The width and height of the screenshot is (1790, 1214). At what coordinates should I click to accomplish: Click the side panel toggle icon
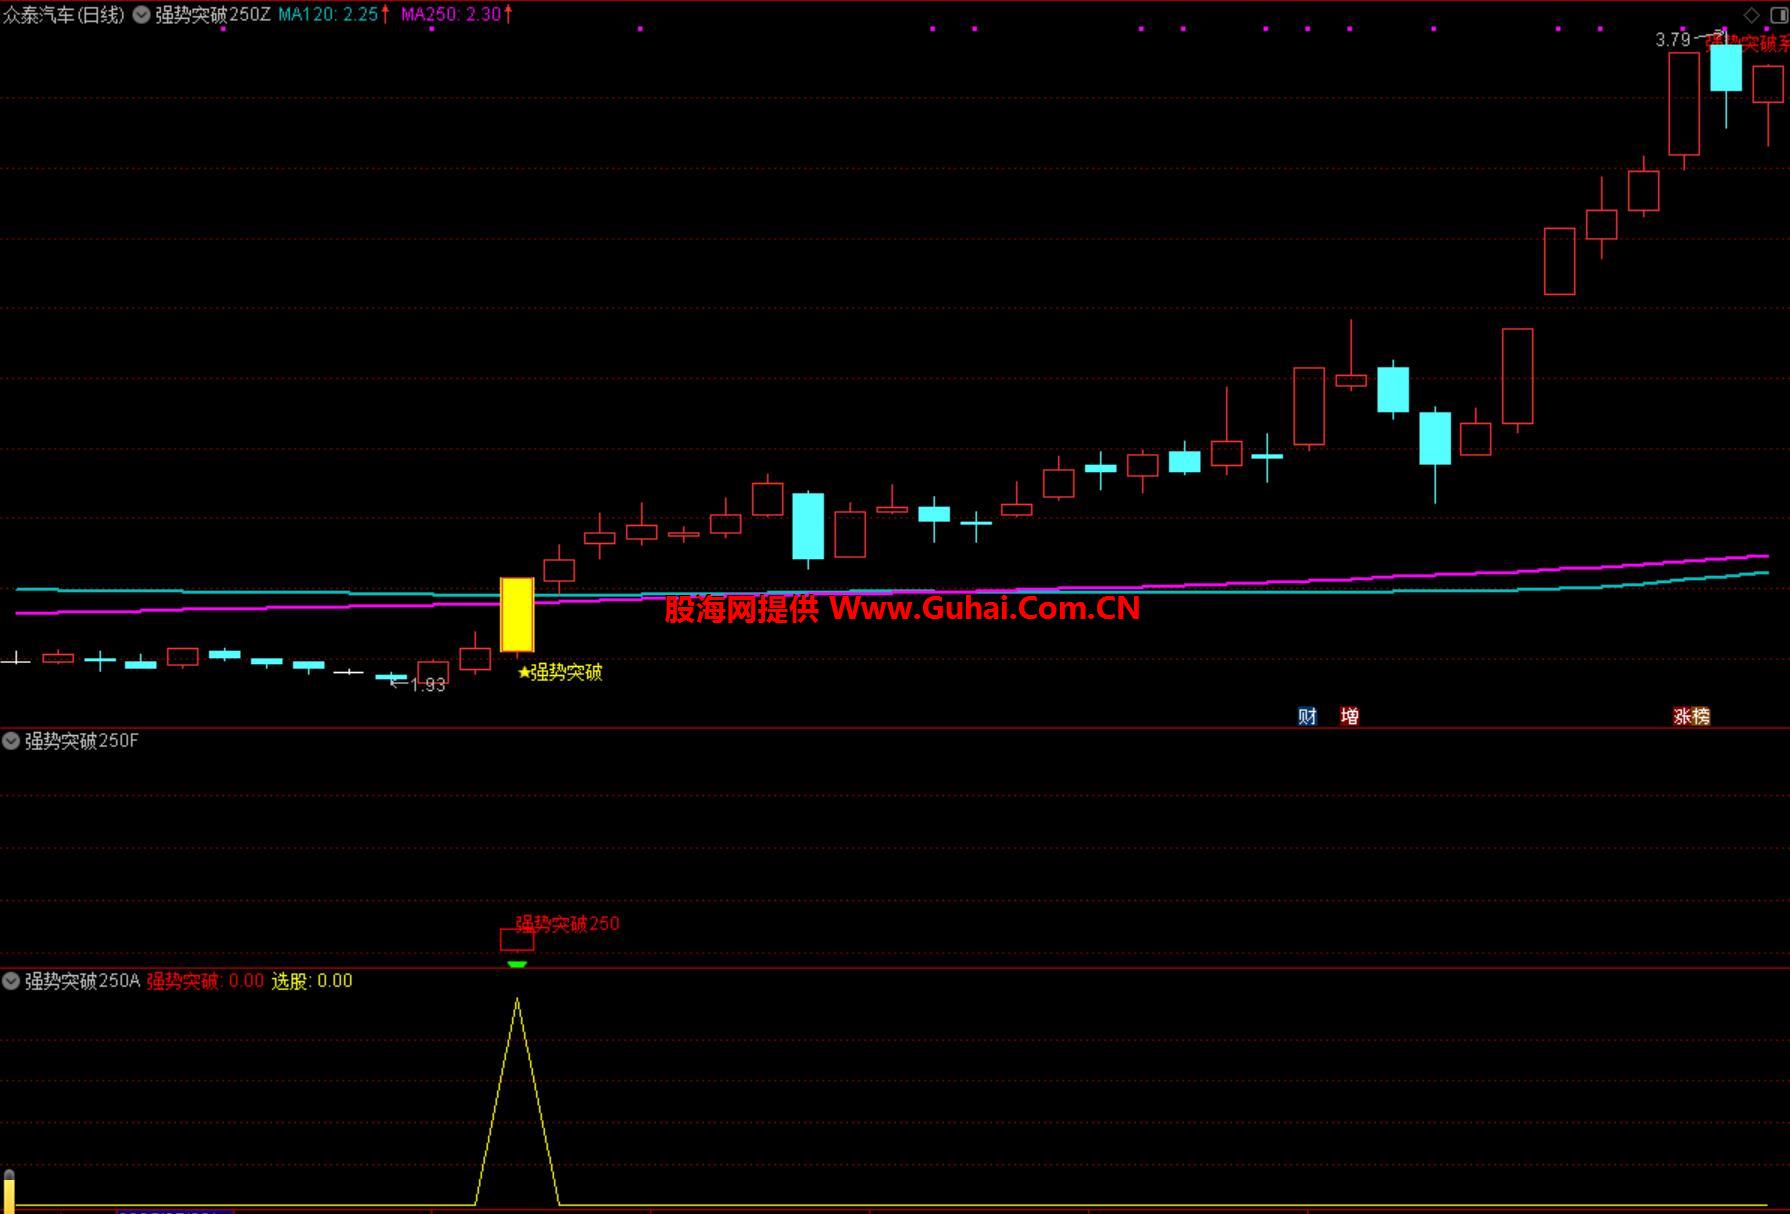tap(1777, 15)
